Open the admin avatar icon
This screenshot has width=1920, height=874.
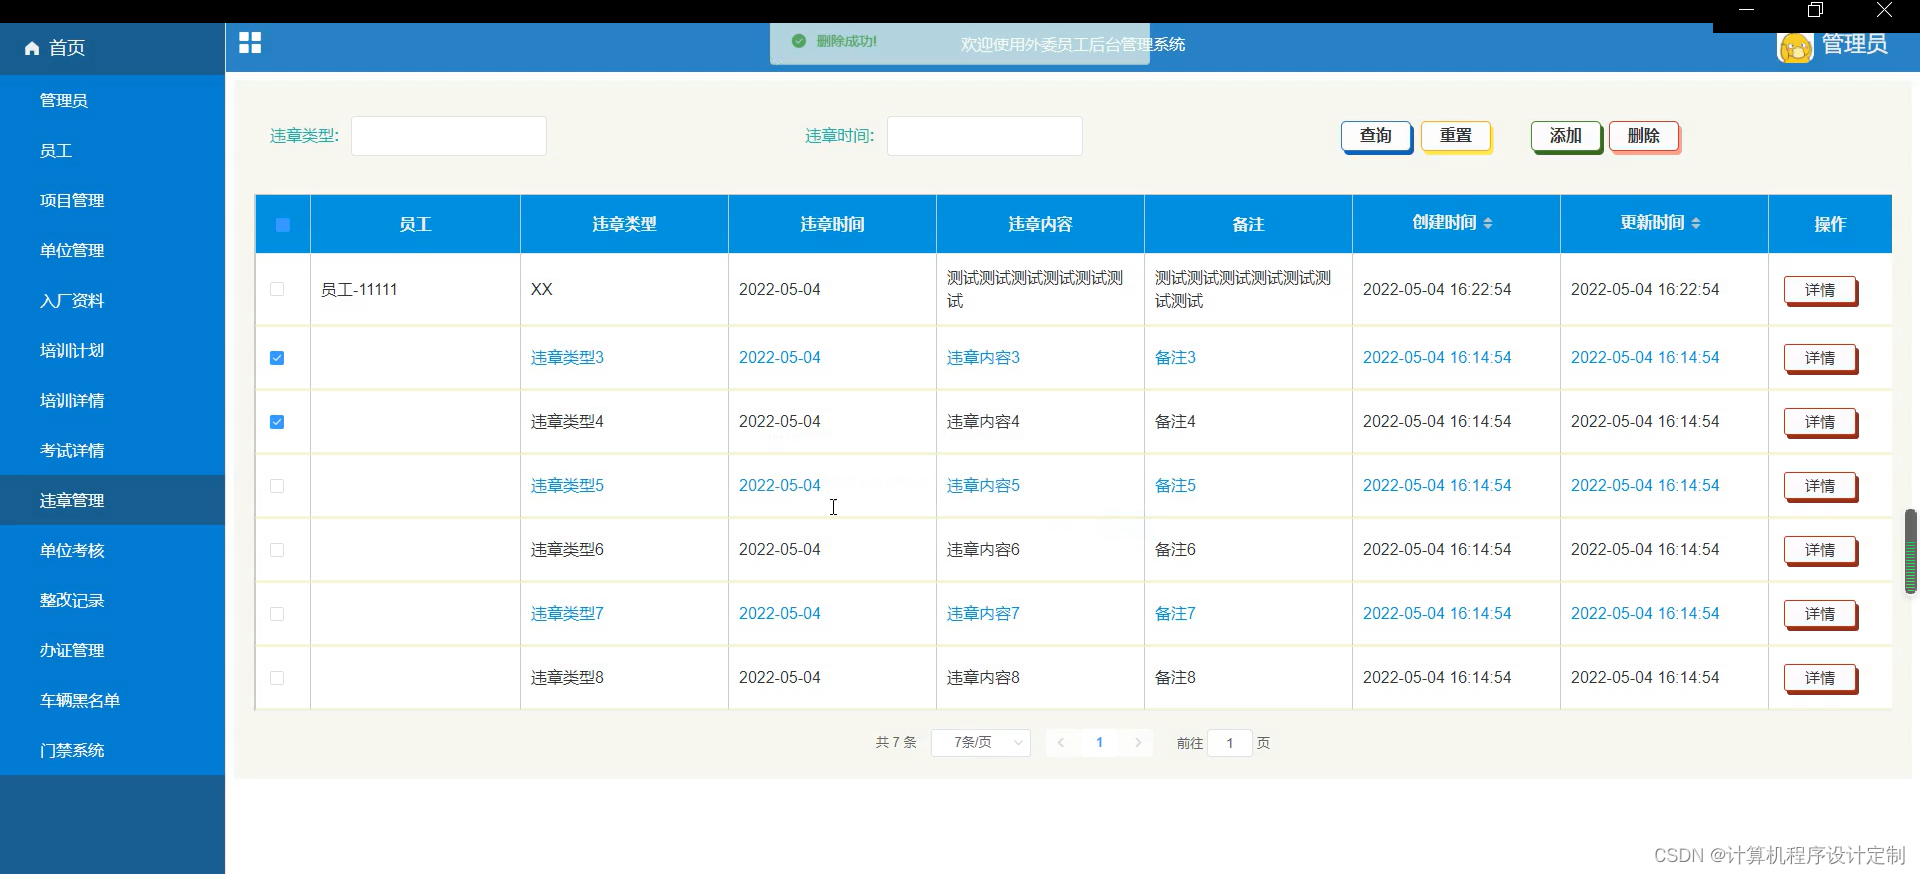pos(1796,47)
